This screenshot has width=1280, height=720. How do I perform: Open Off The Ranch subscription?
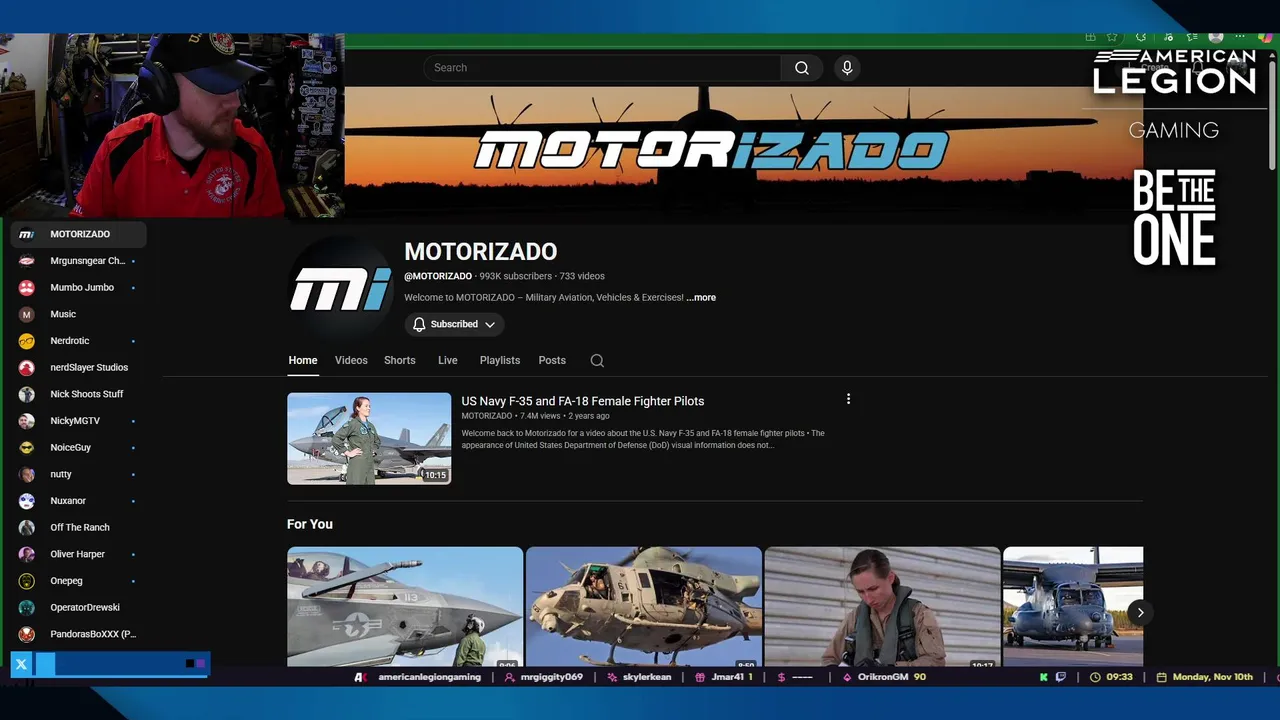(x=78, y=528)
